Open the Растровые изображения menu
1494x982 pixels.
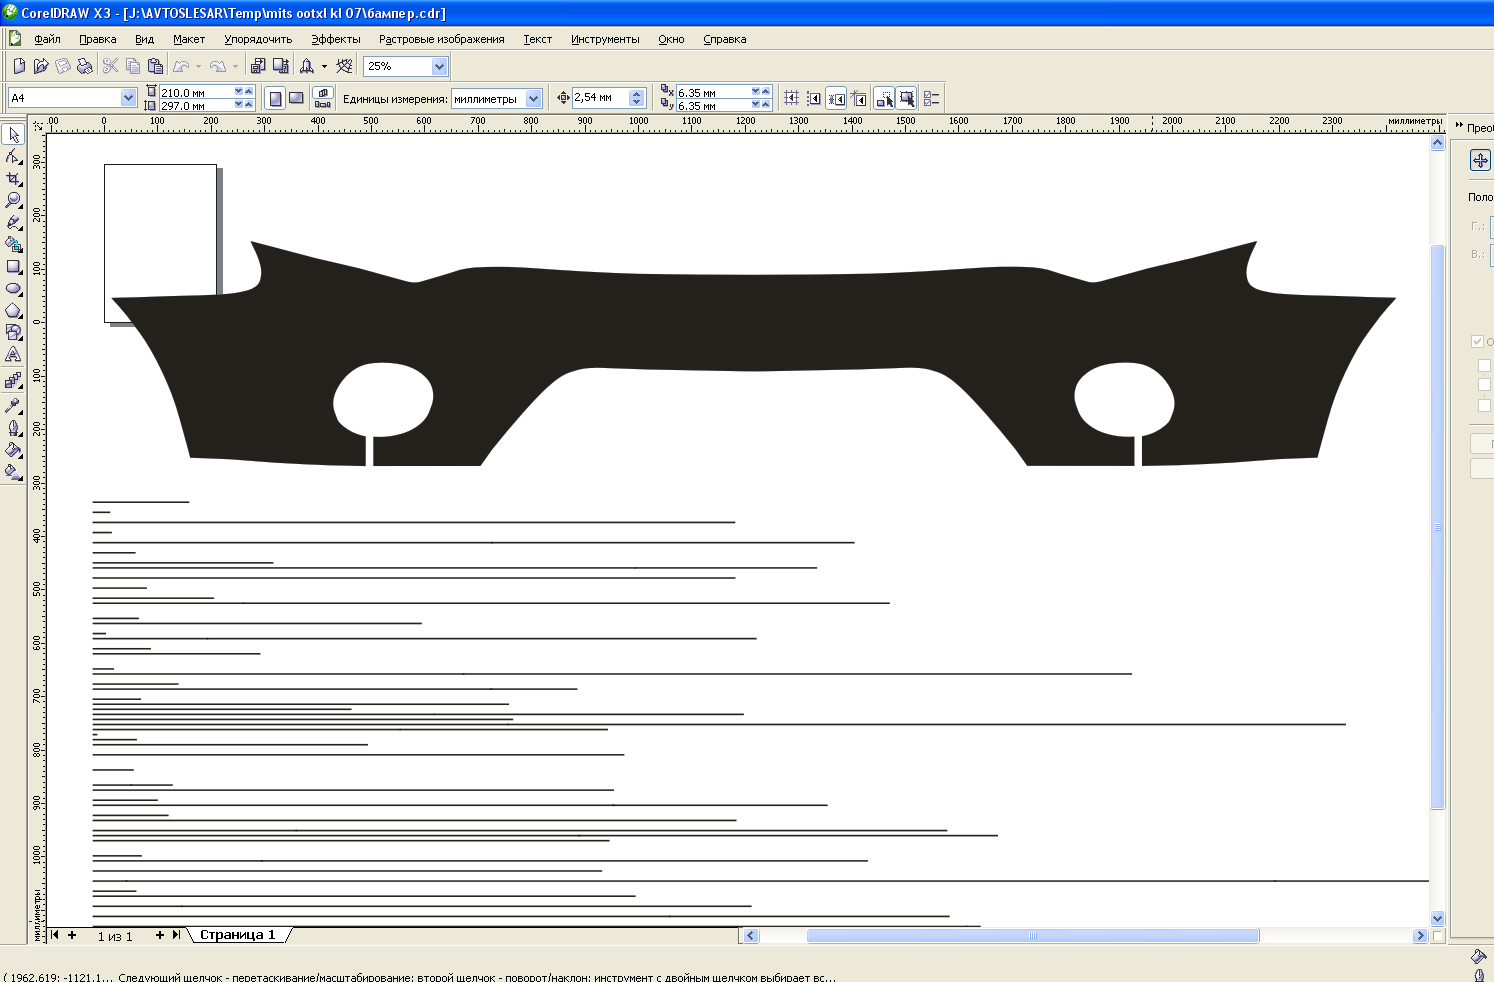point(441,39)
